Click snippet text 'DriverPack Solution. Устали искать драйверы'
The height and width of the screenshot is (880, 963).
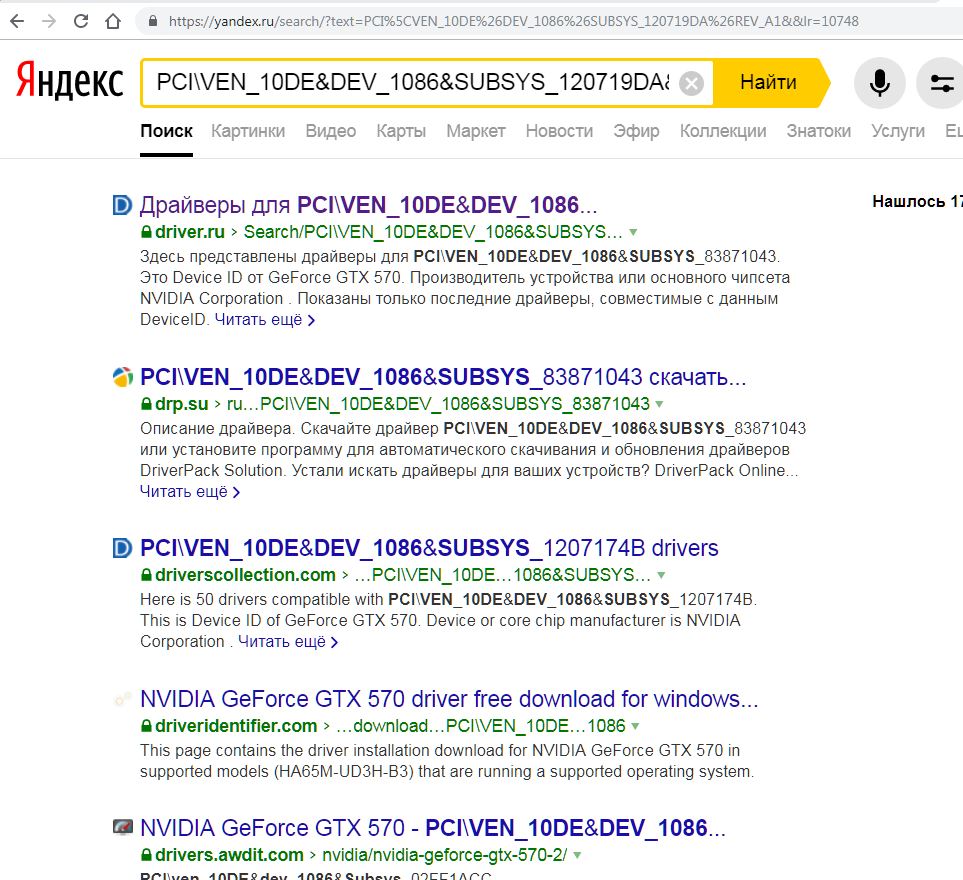click(394, 470)
